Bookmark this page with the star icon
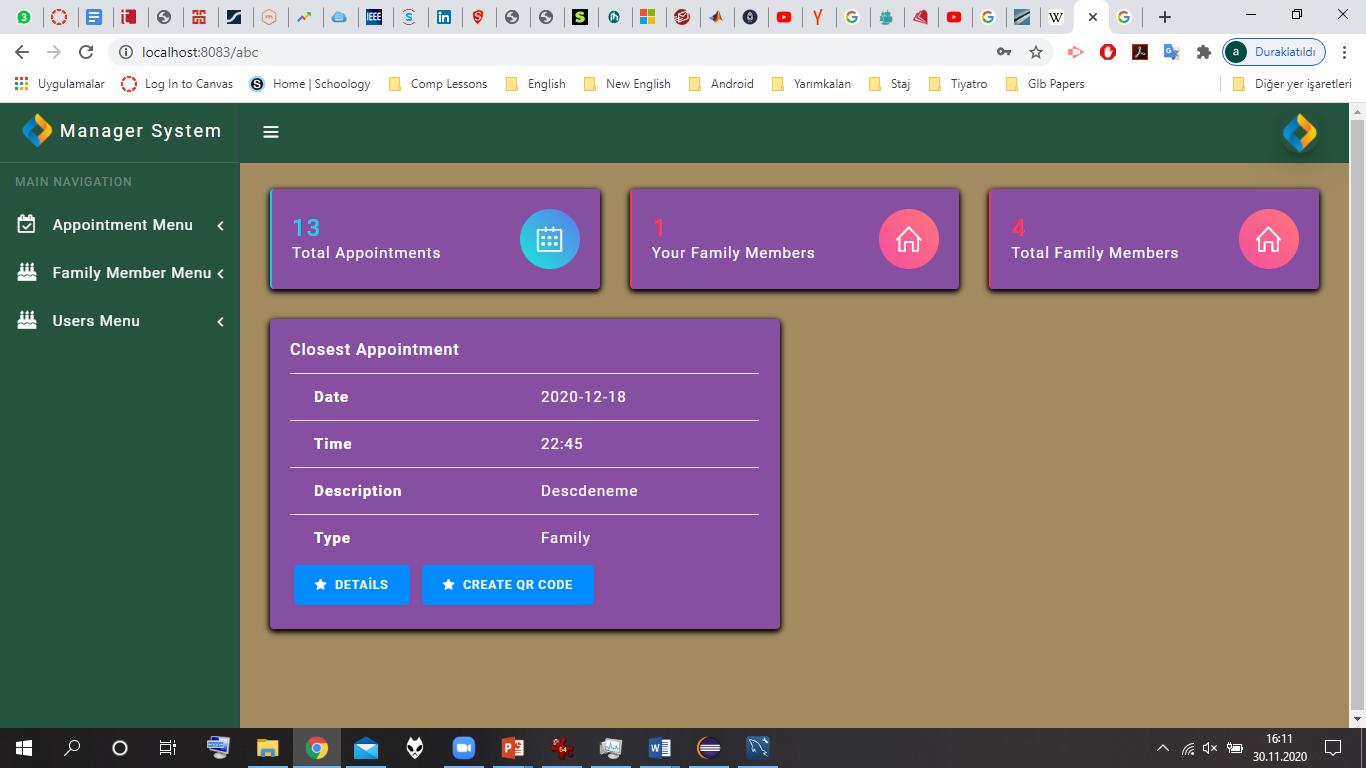This screenshot has width=1366, height=768. [x=1036, y=52]
